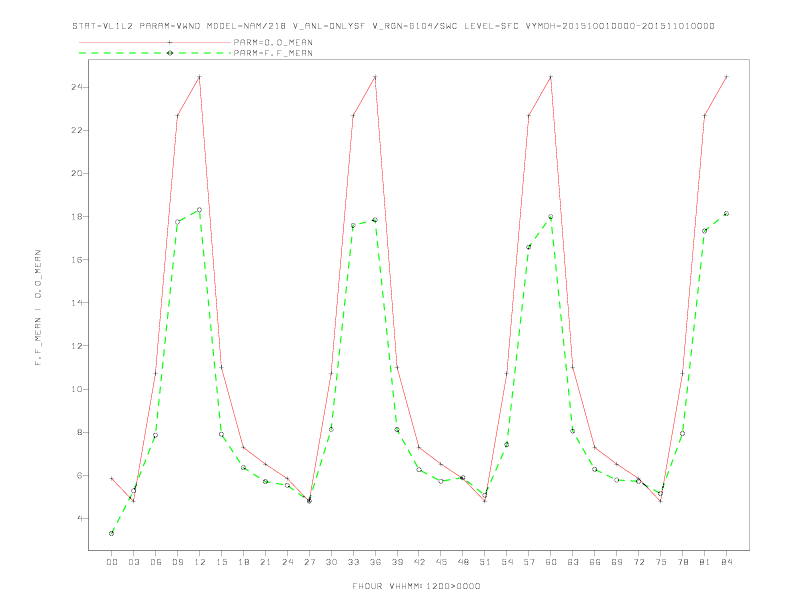Click x-axis forecast hour label 27

pos(309,562)
